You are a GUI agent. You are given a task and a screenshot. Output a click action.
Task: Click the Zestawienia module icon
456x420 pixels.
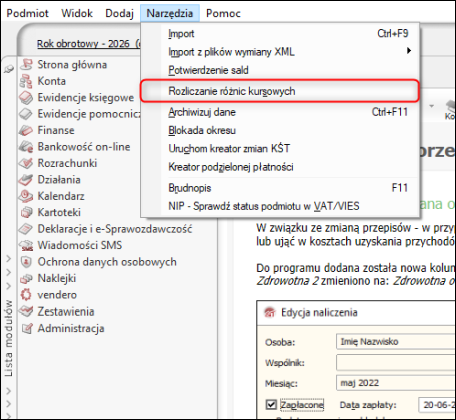(26, 311)
